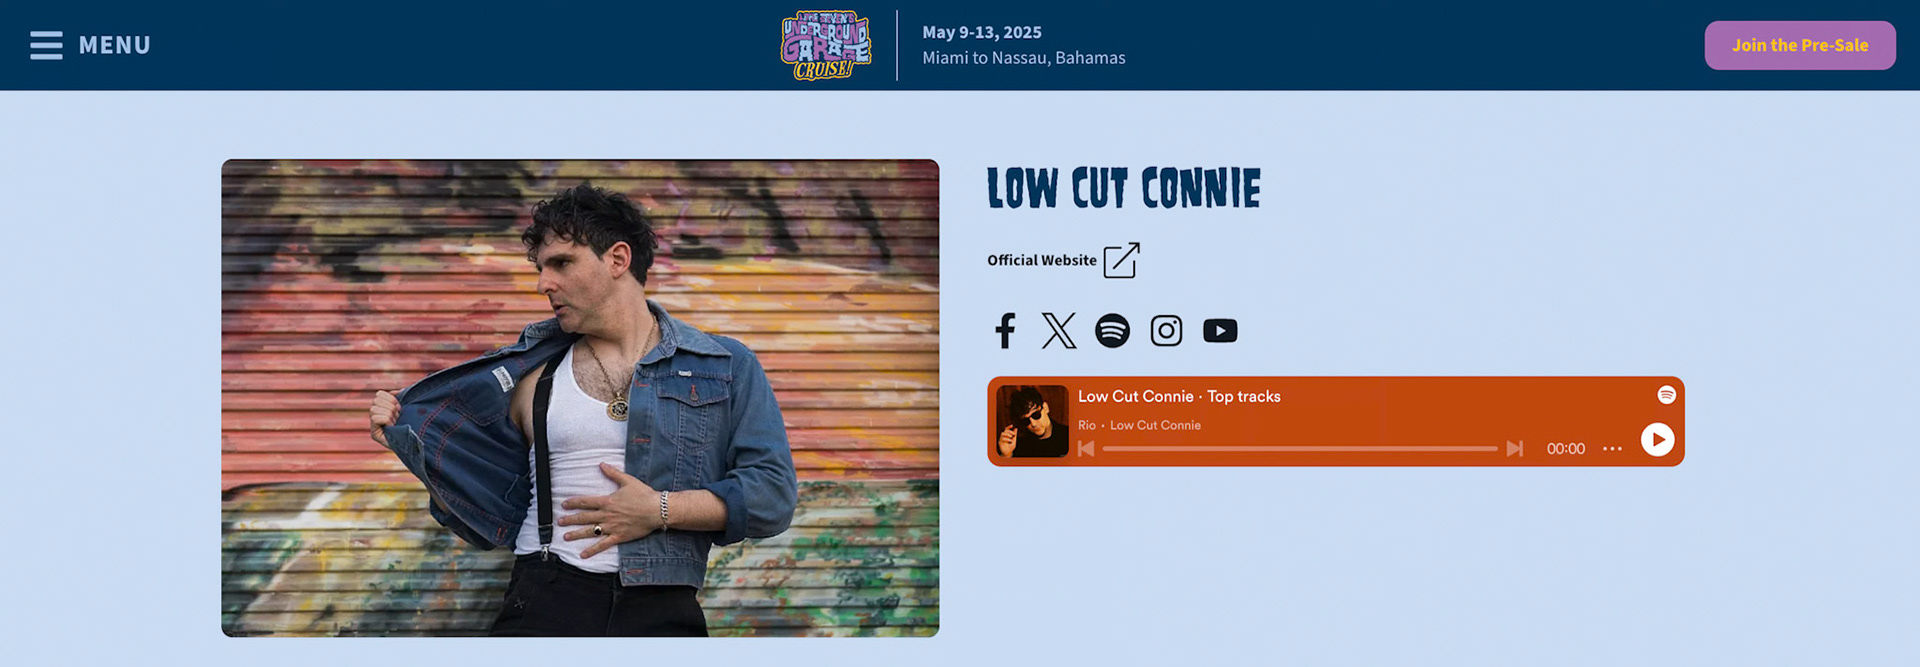The height and width of the screenshot is (667, 1920).
Task: Open the YouTube channel icon
Action: pos(1220,330)
